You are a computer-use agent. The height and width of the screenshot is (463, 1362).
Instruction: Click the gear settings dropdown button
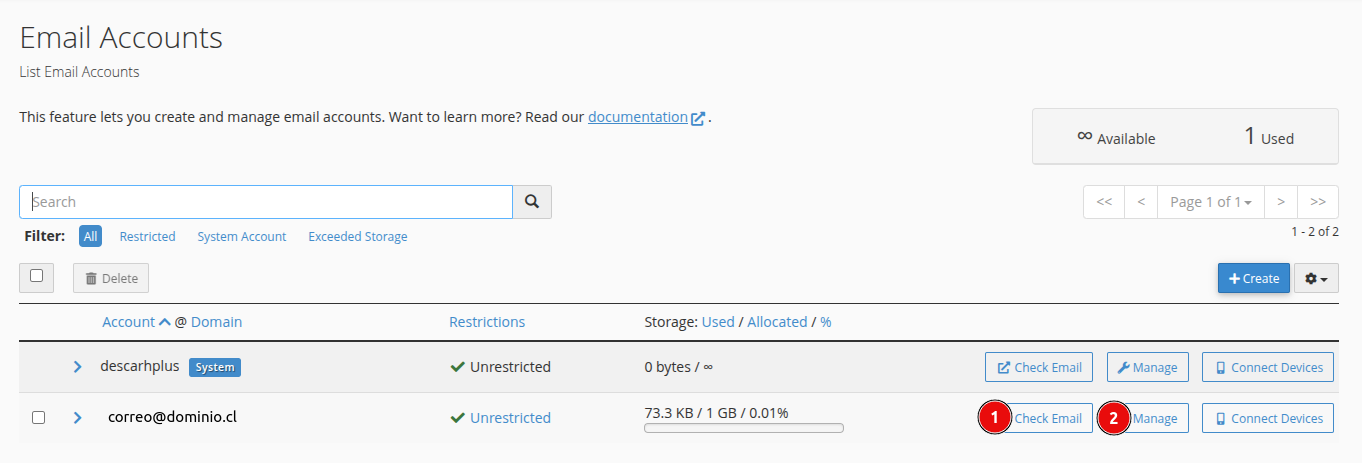[x=1316, y=278]
